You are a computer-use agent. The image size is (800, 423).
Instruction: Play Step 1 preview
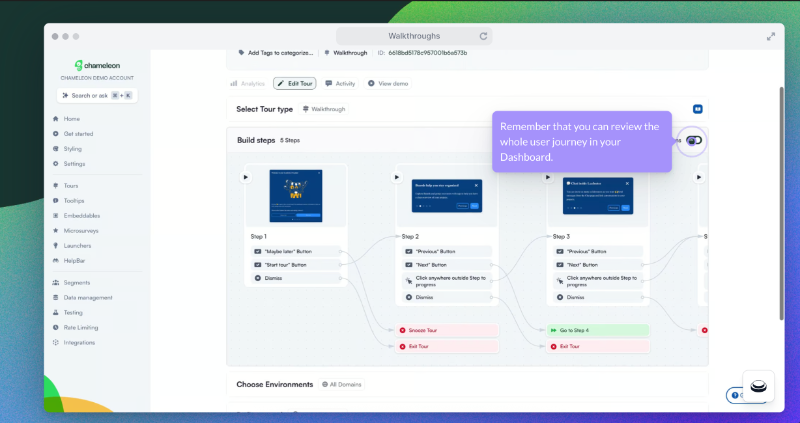pos(245,177)
